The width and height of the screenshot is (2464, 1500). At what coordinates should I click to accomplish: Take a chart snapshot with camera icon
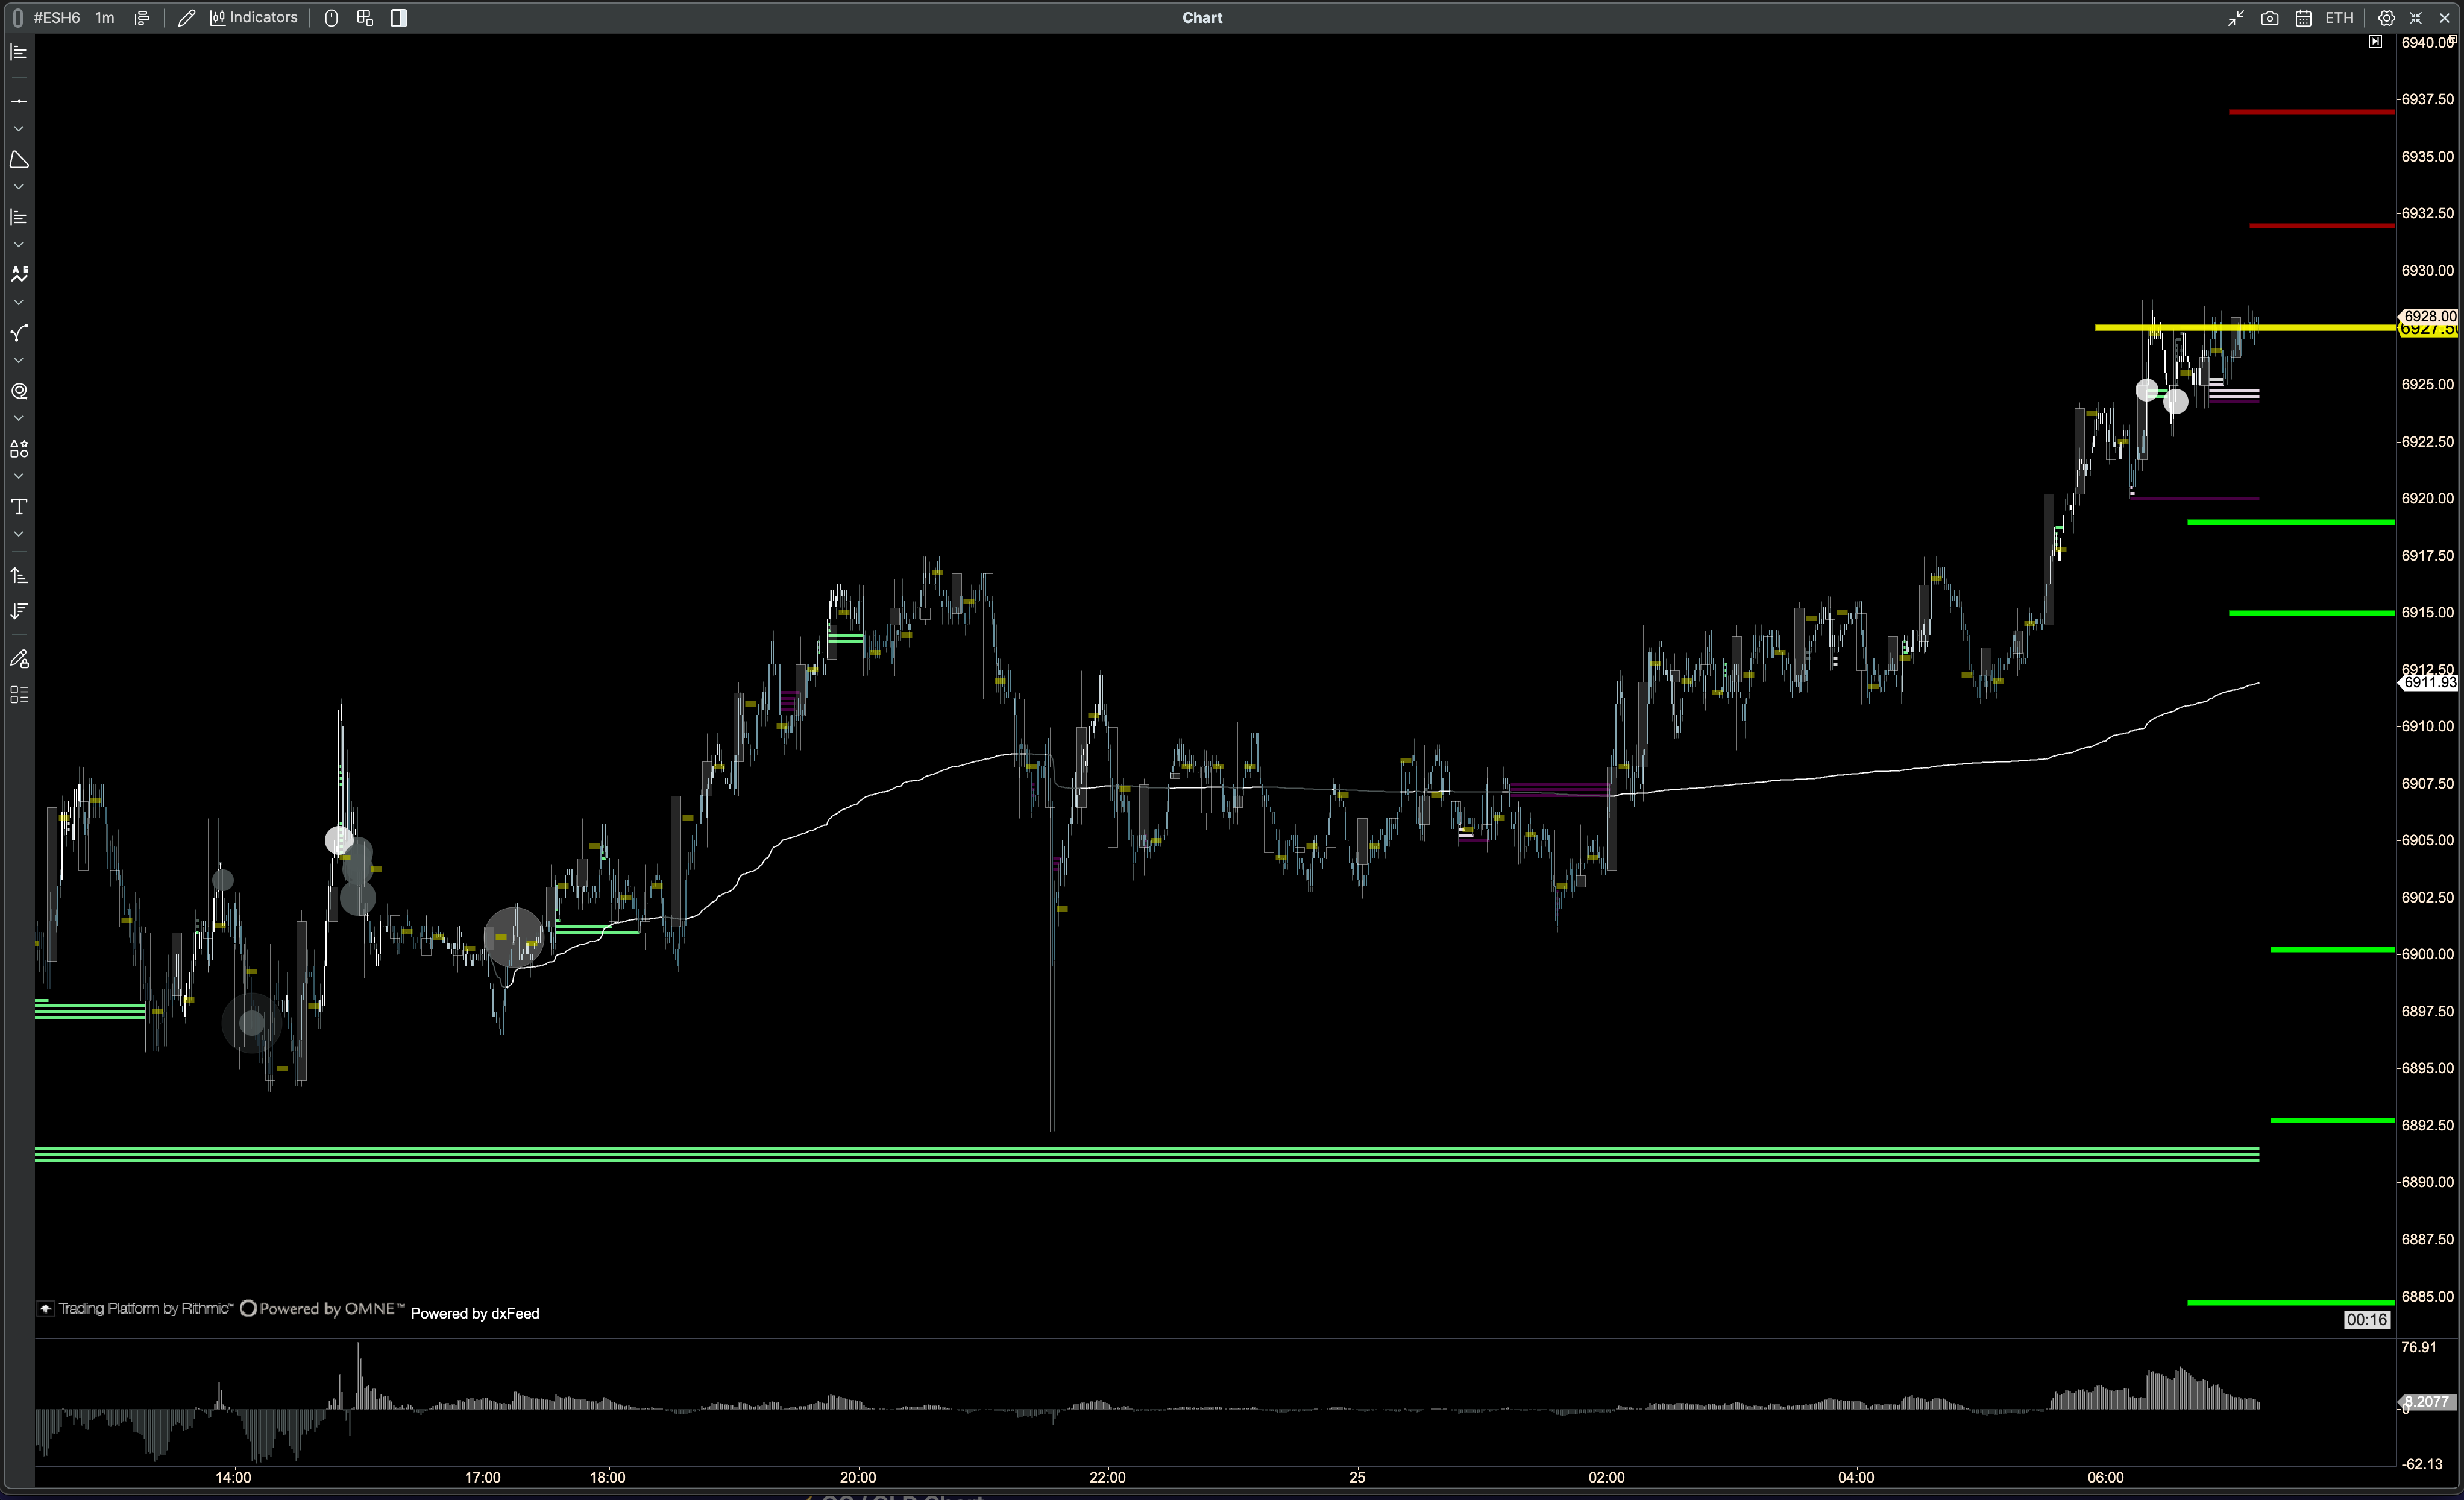[x=2269, y=18]
